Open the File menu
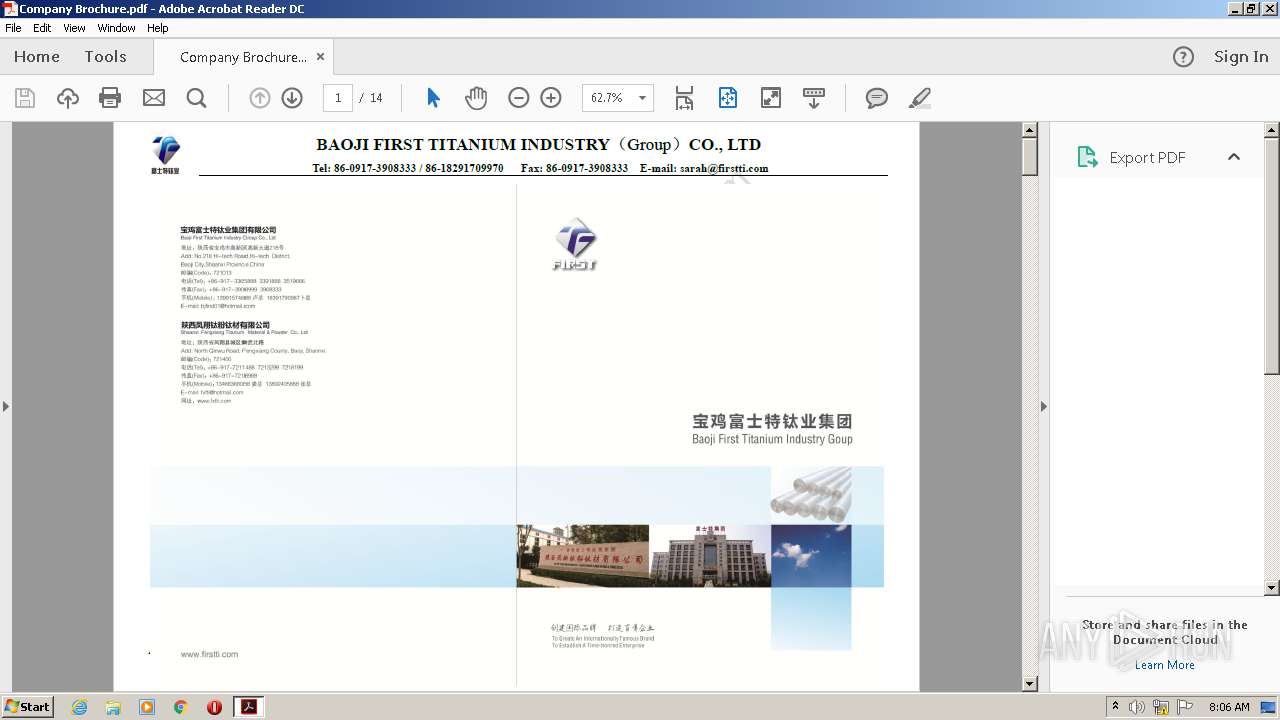 [x=13, y=28]
